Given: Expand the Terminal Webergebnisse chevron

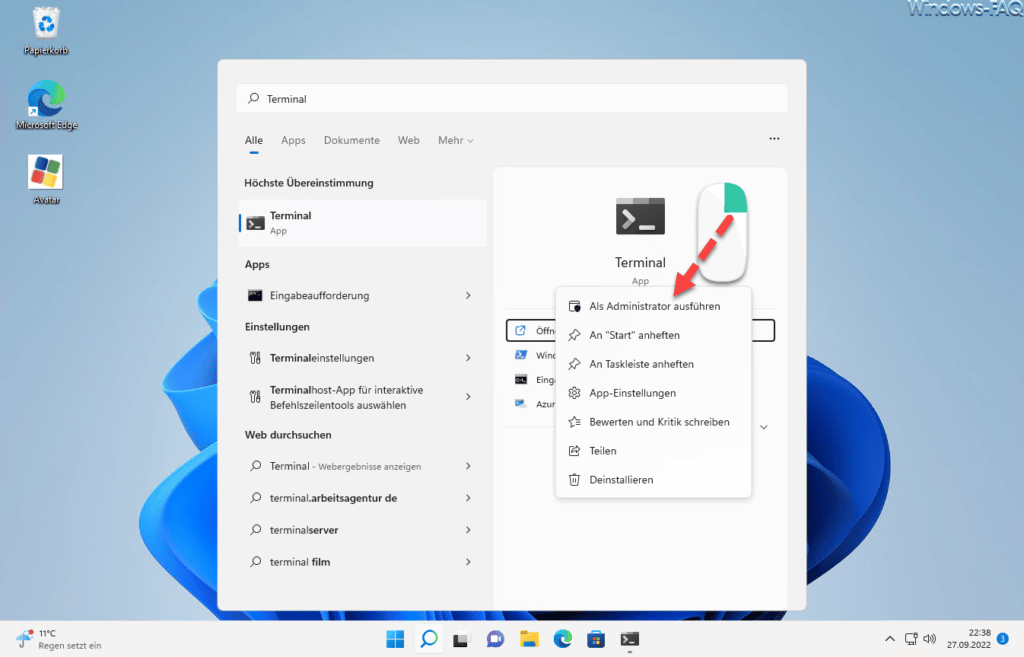Looking at the screenshot, I should (x=468, y=466).
